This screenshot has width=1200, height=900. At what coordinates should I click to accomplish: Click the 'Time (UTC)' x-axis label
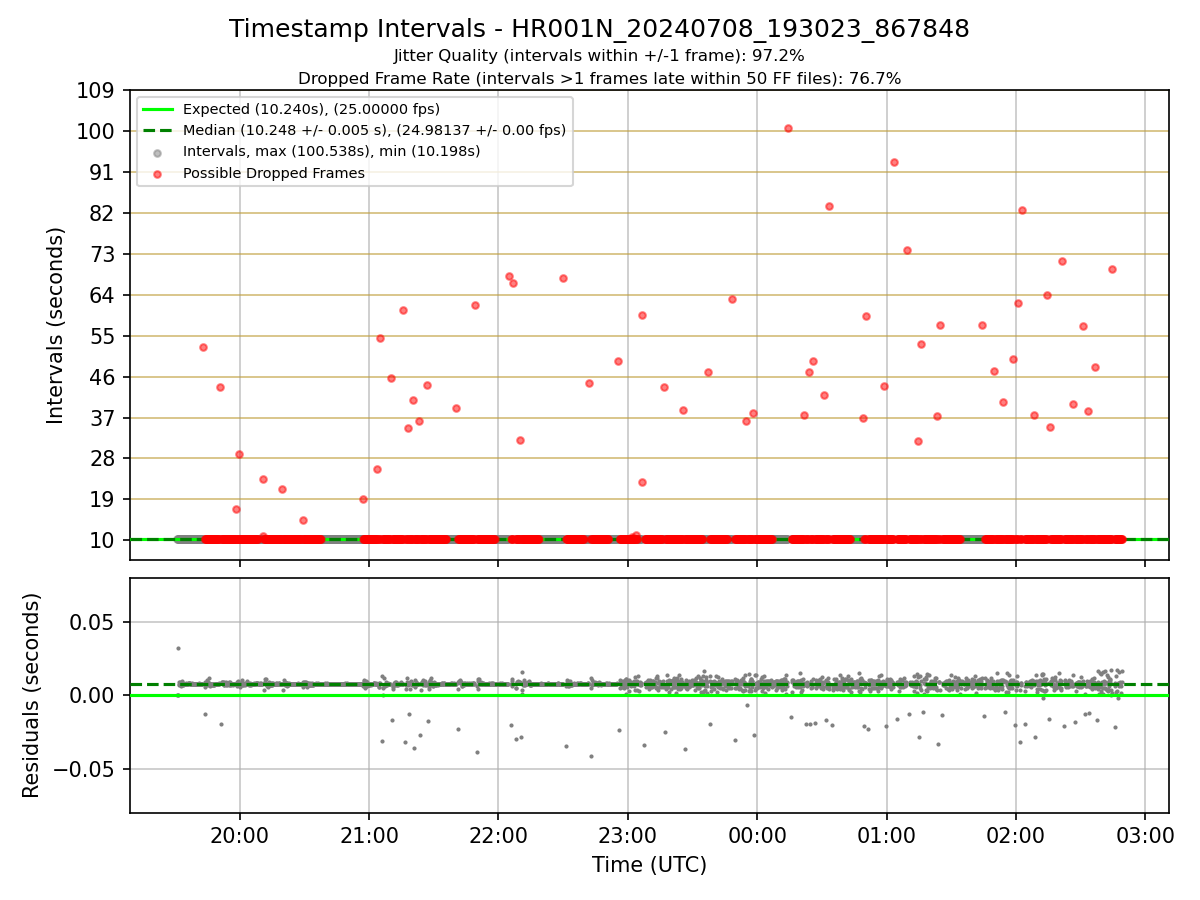tap(649, 865)
